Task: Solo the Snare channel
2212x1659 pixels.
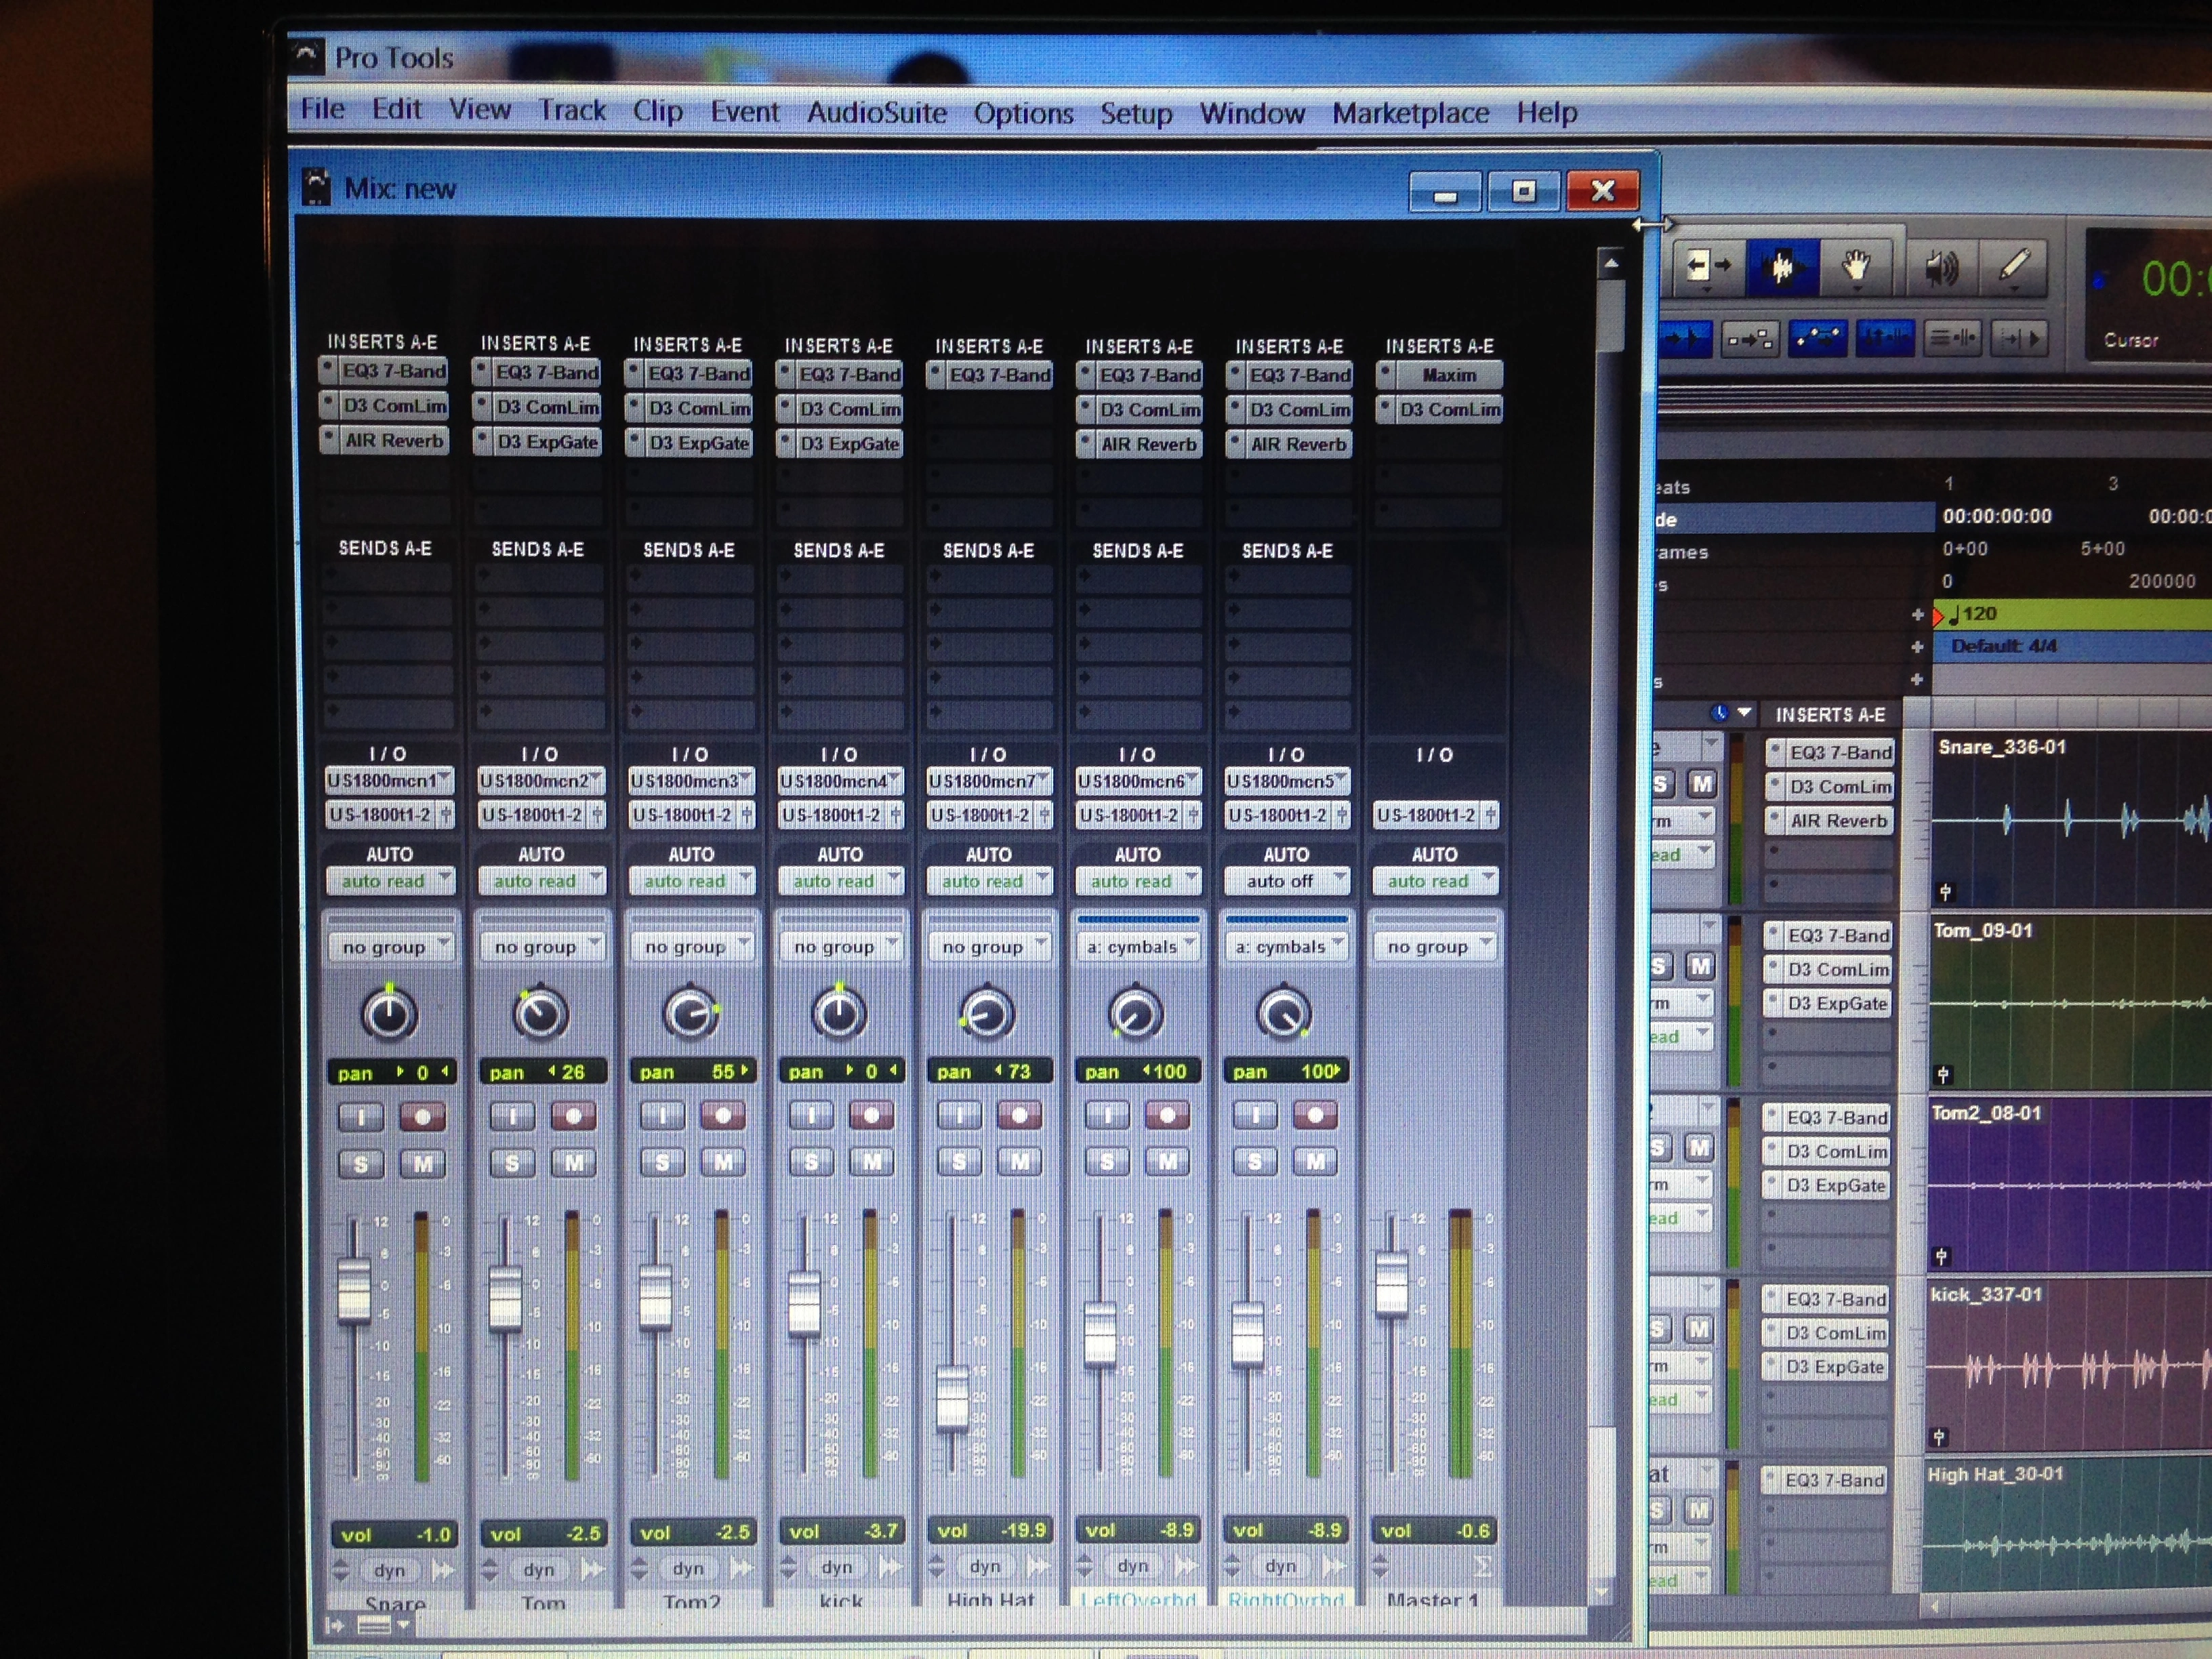Action: (x=361, y=1165)
